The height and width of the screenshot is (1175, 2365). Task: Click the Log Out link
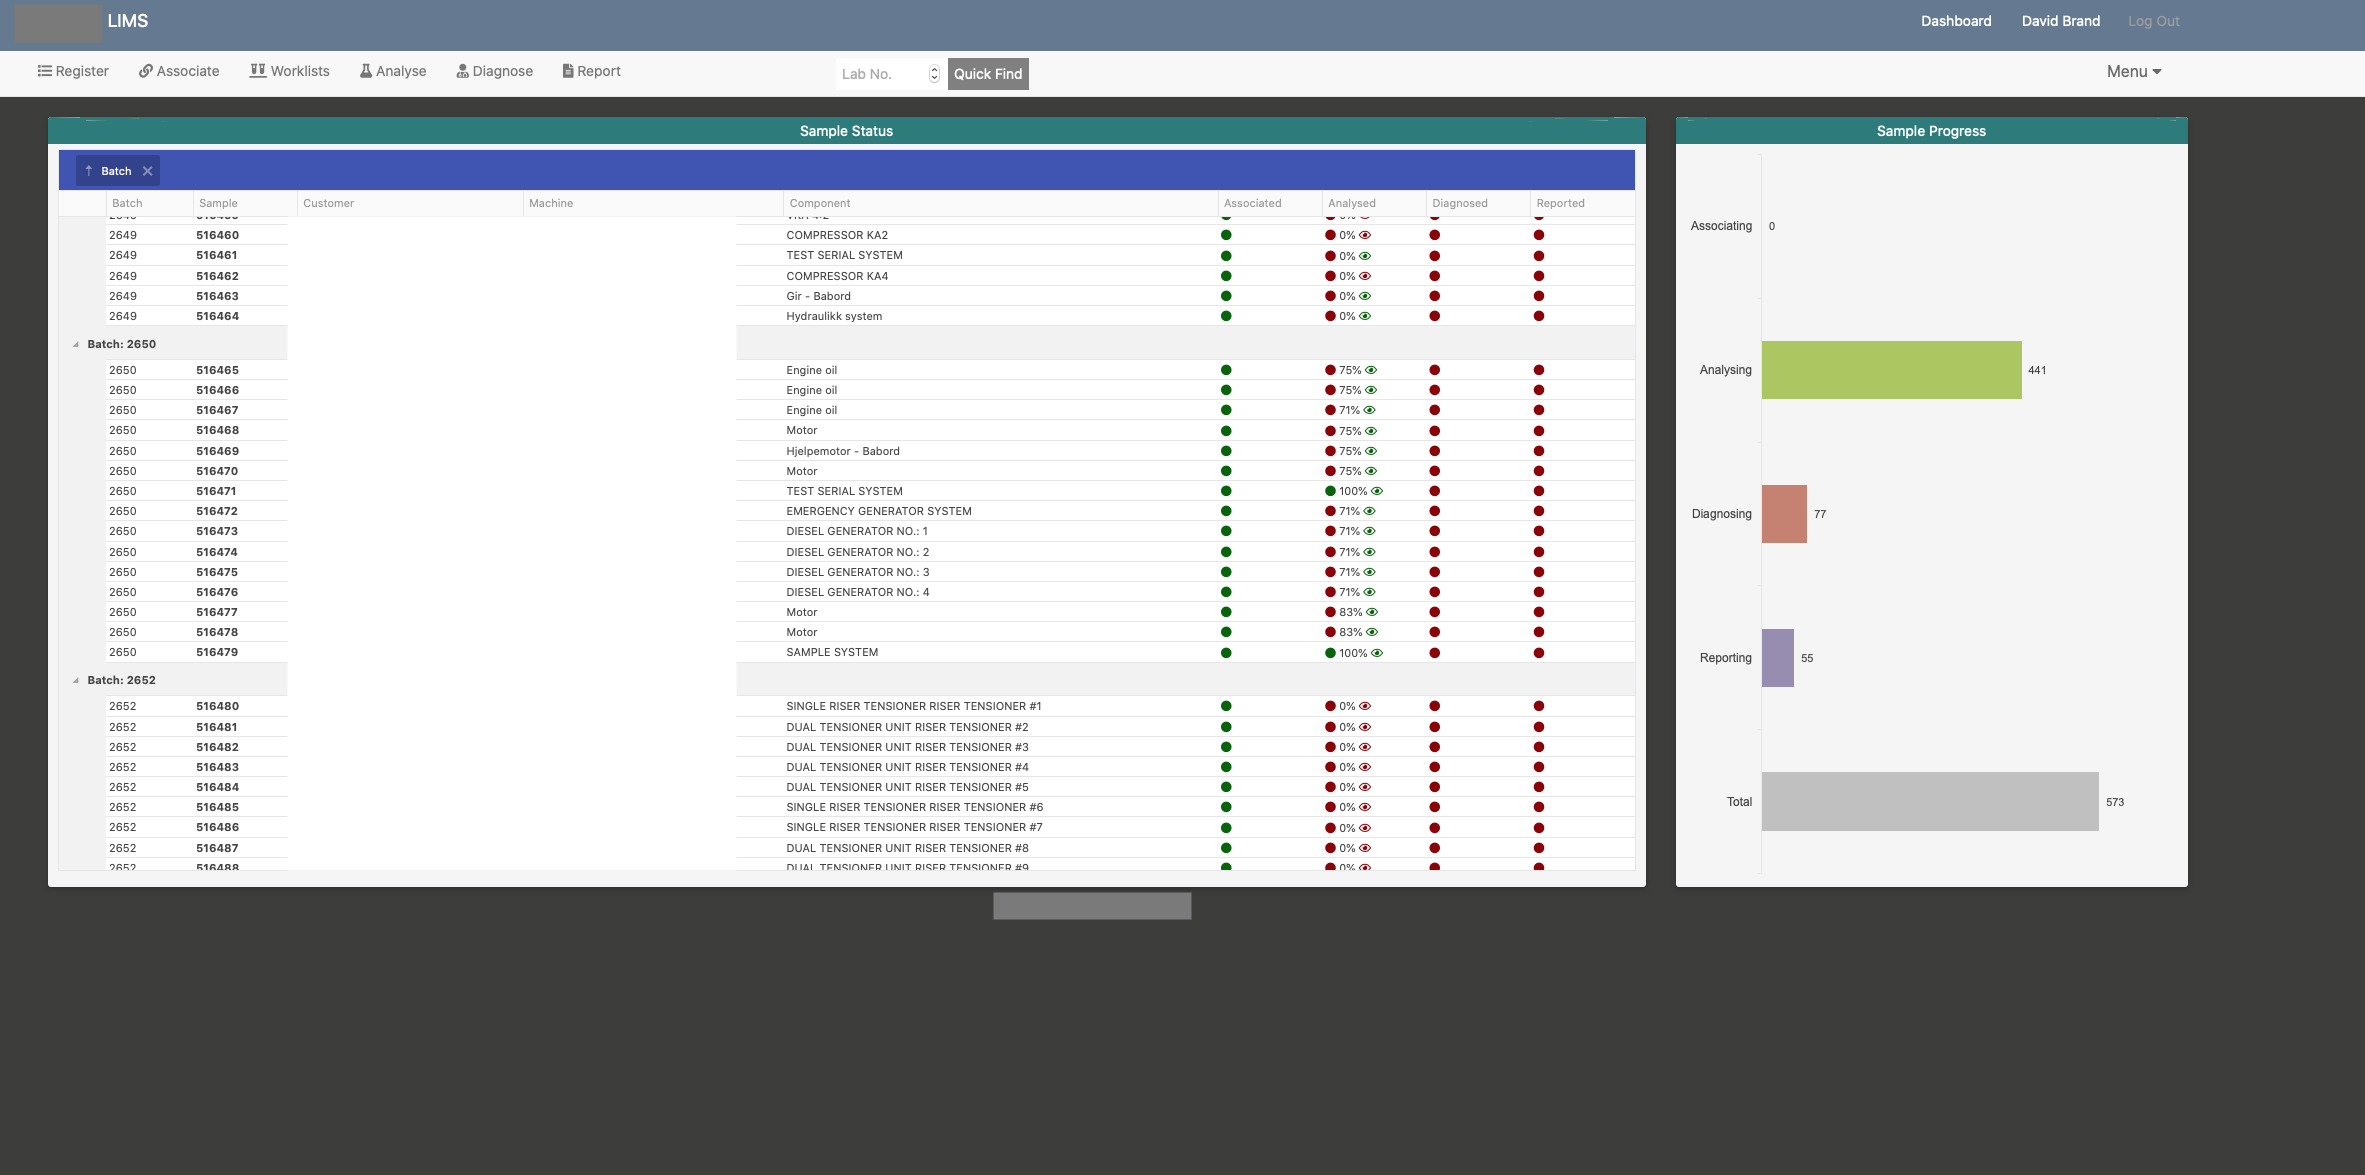pyautogui.click(x=2153, y=21)
